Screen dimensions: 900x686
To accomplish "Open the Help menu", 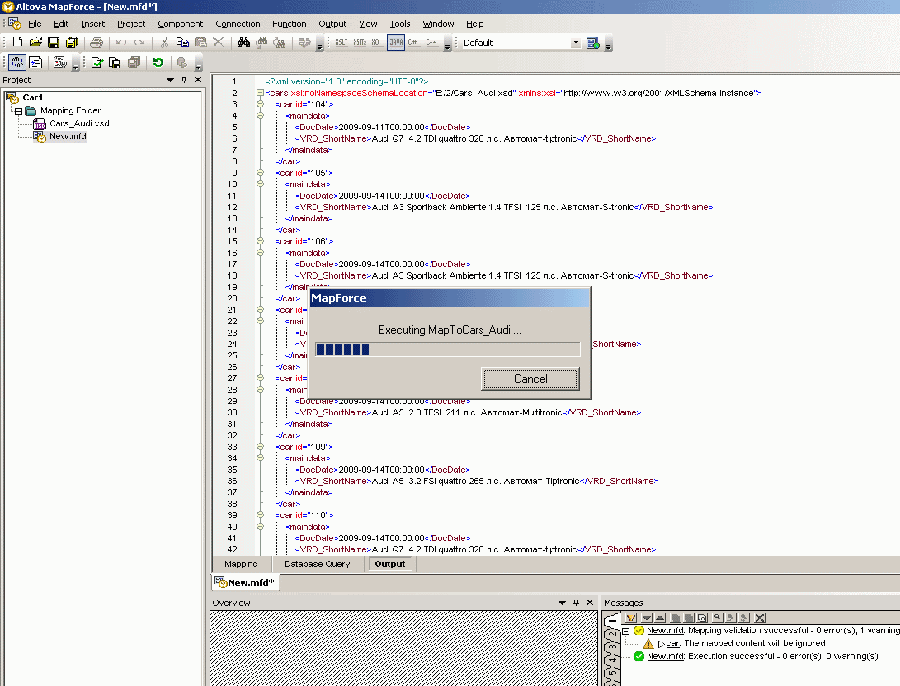I will click(x=474, y=24).
